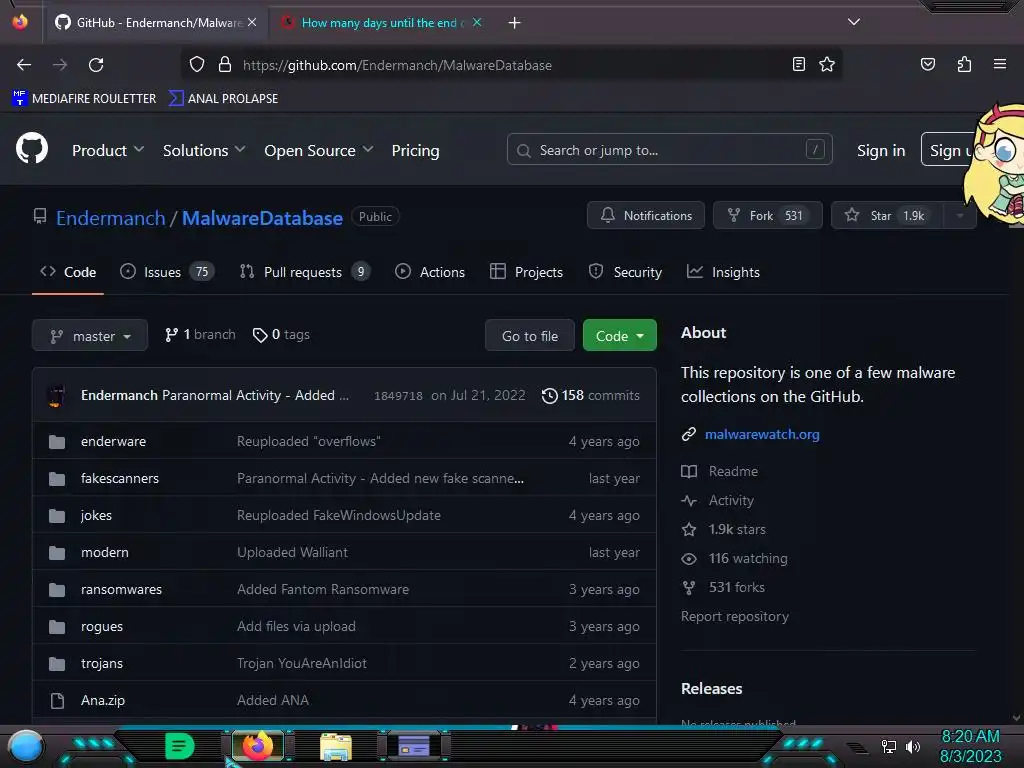
Task: Open the jokes folder
Action: point(96,515)
